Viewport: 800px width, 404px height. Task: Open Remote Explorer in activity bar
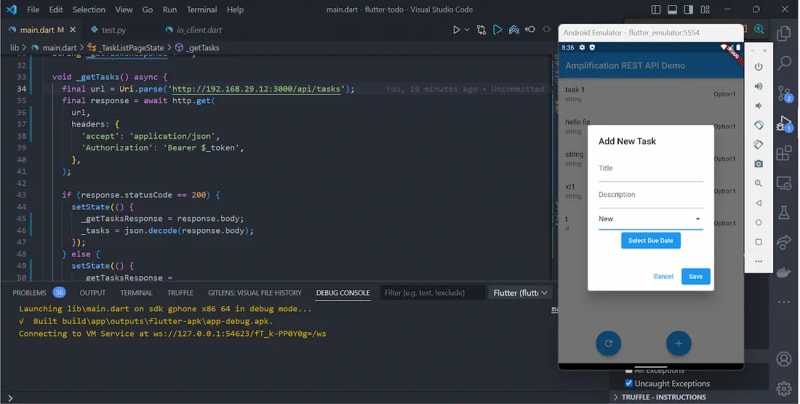click(784, 183)
